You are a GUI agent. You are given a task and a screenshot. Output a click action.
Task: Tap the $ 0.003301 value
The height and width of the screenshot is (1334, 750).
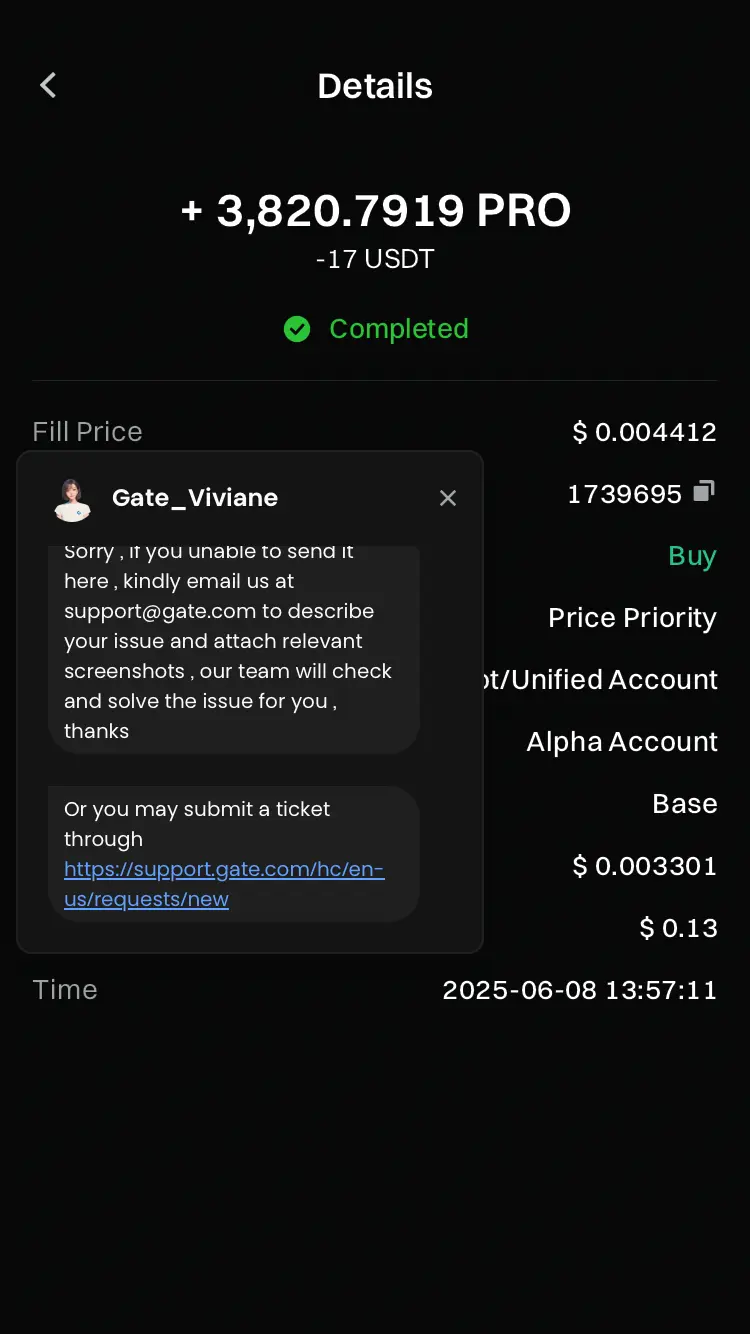click(644, 866)
